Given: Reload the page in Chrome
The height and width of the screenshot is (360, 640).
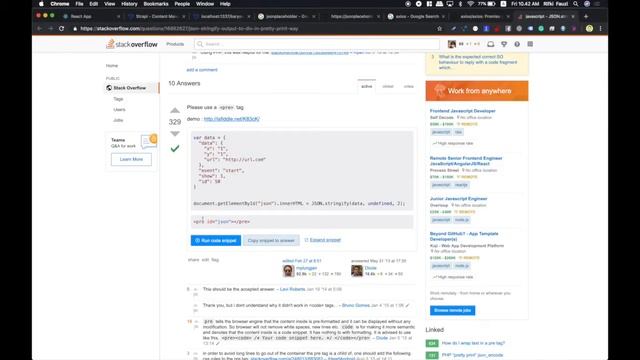Looking at the screenshot, I should [x=62, y=29].
